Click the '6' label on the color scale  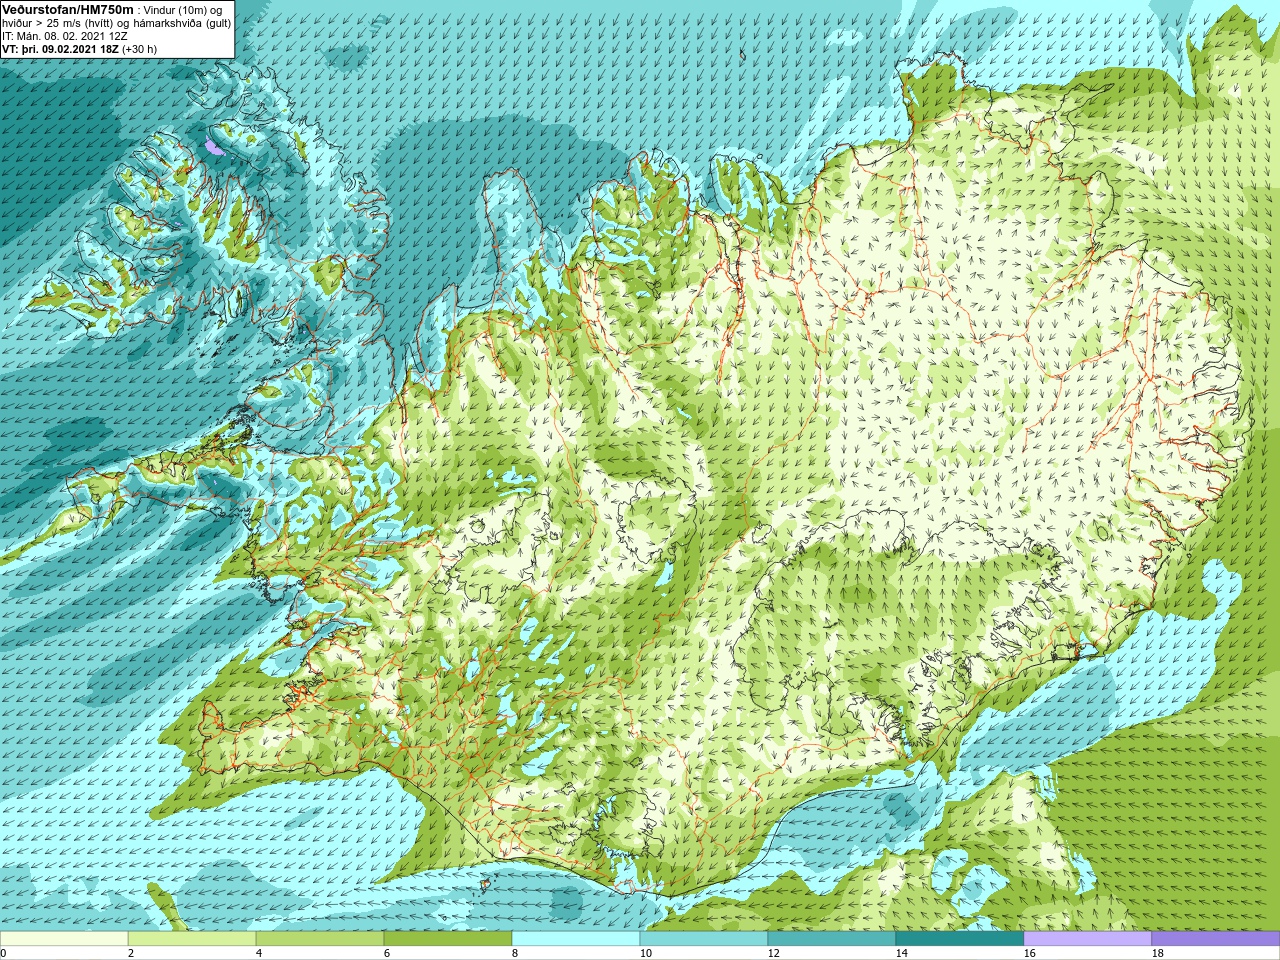pos(387,953)
